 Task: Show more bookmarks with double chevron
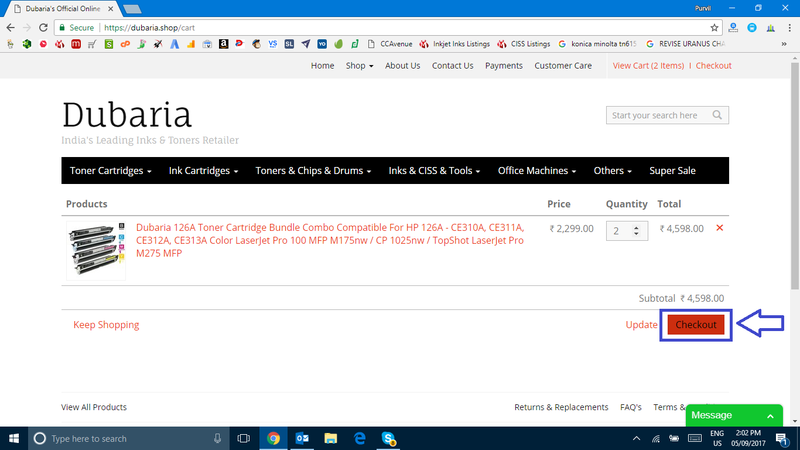[784, 44]
